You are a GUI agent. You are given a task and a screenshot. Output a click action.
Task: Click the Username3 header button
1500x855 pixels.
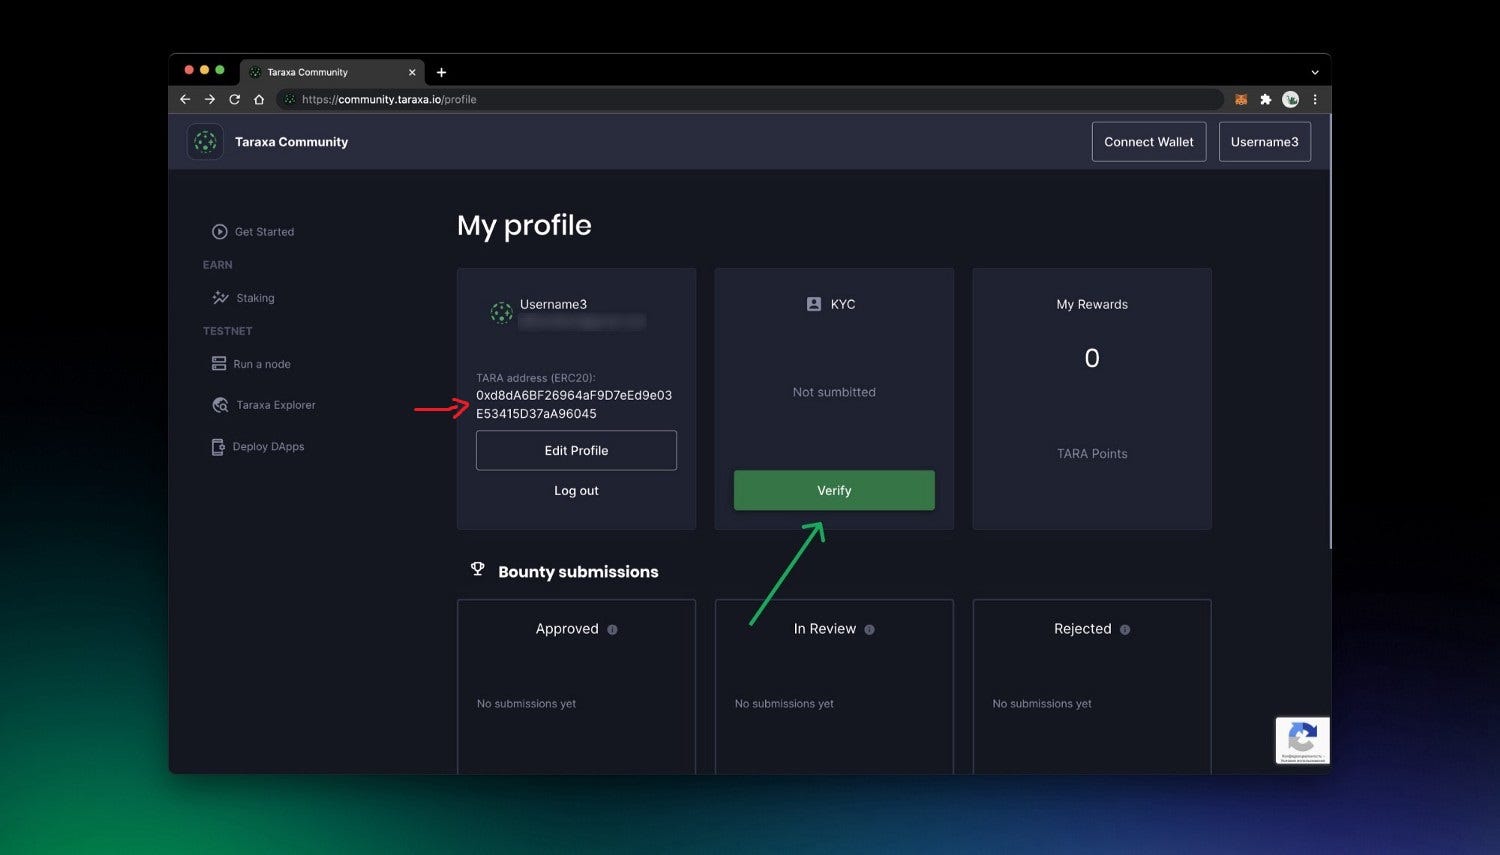[1265, 142]
